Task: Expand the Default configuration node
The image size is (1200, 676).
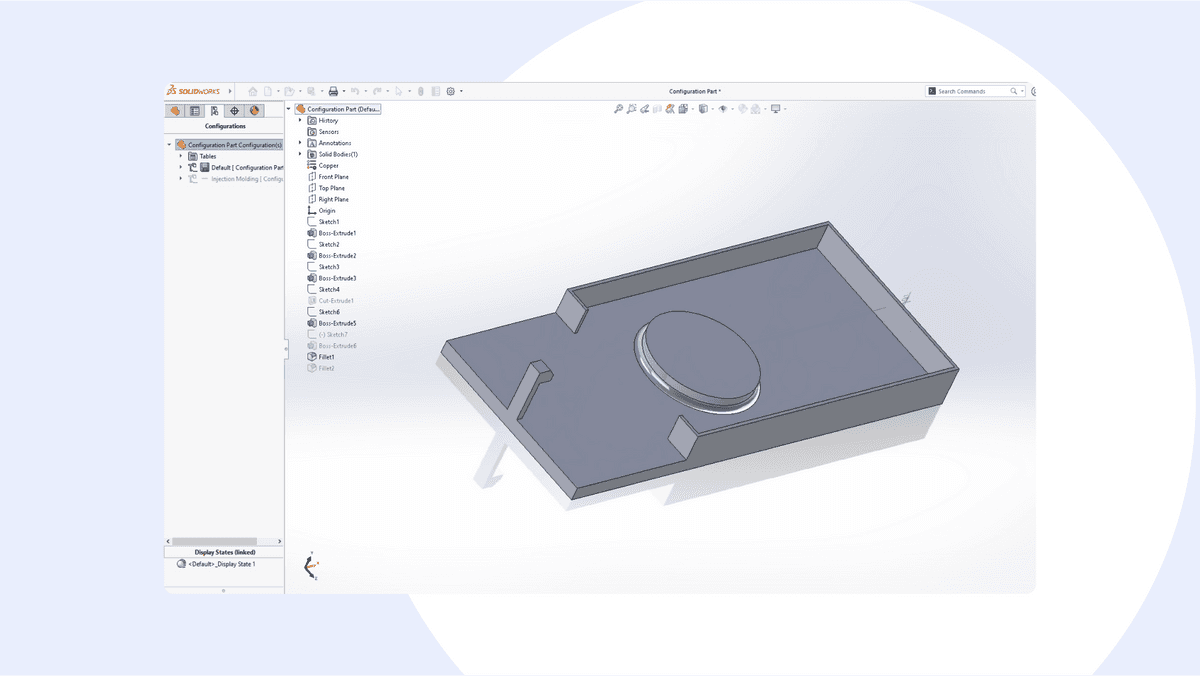Action: [181, 167]
